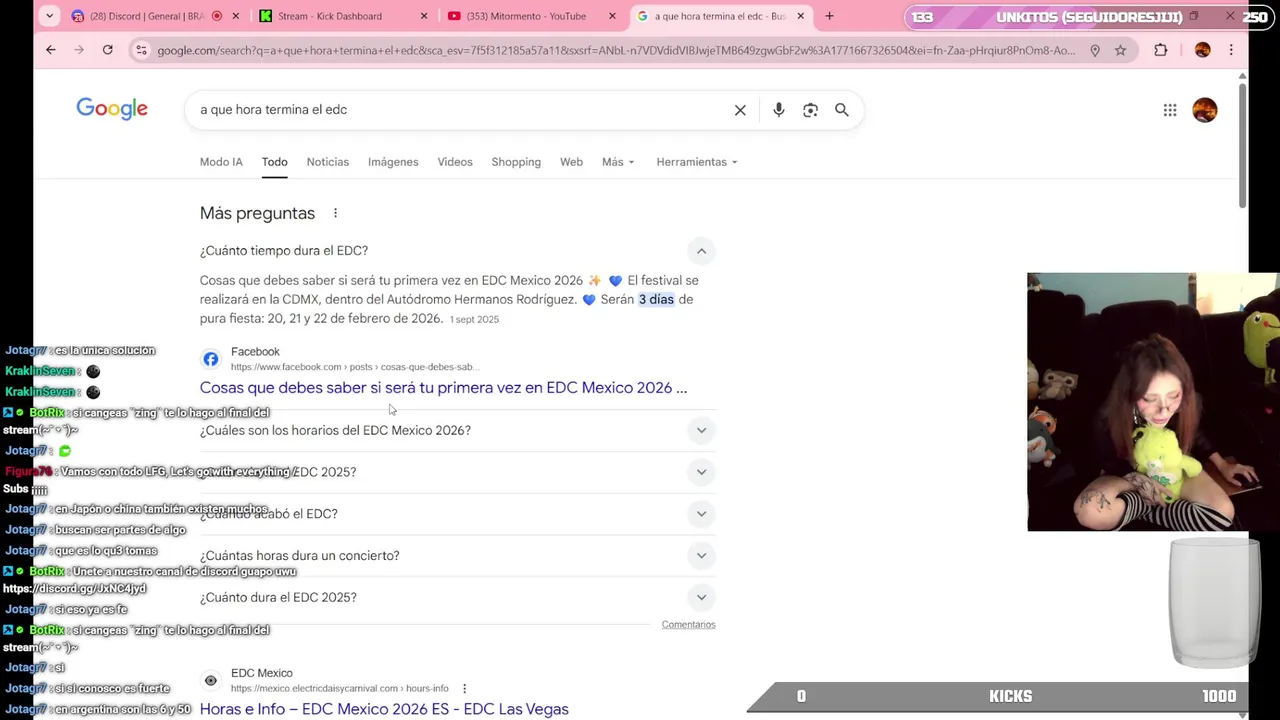Open the Herramientas dropdown
1280x720 pixels.
point(697,162)
